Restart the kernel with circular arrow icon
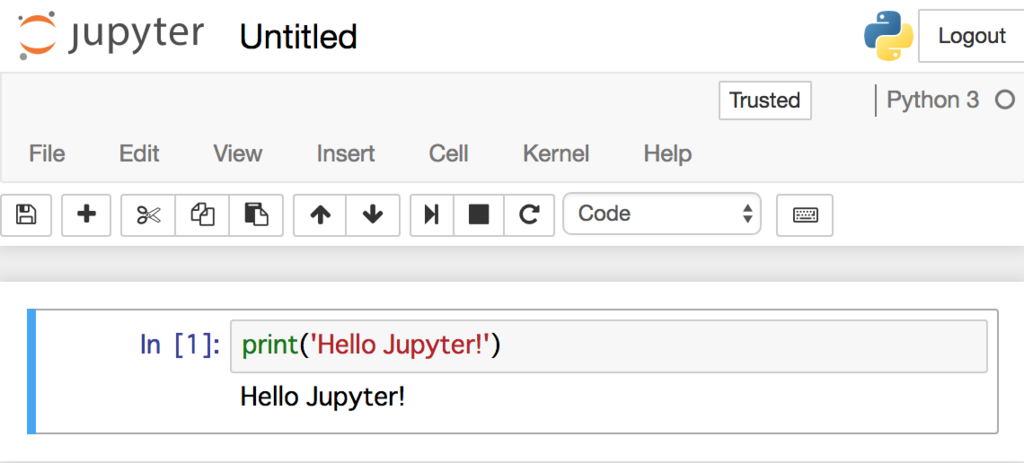Viewport: 1024px width, 463px height. point(529,214)
